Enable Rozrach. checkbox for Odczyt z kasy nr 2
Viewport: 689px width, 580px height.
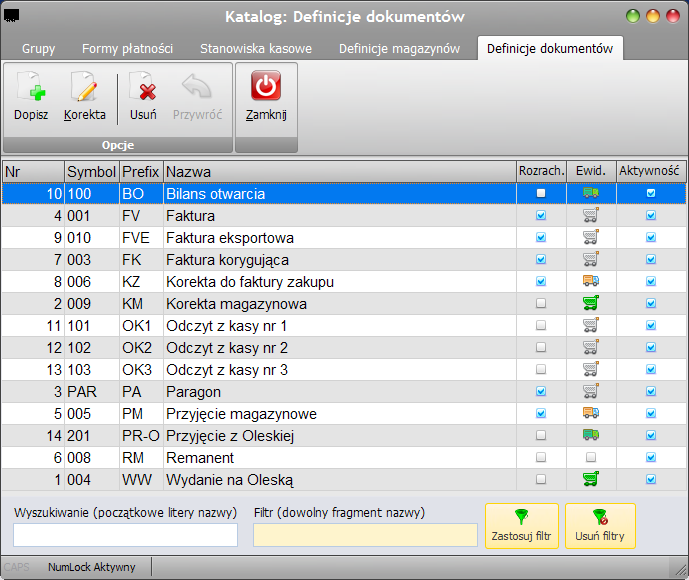[x=541, y=347]
